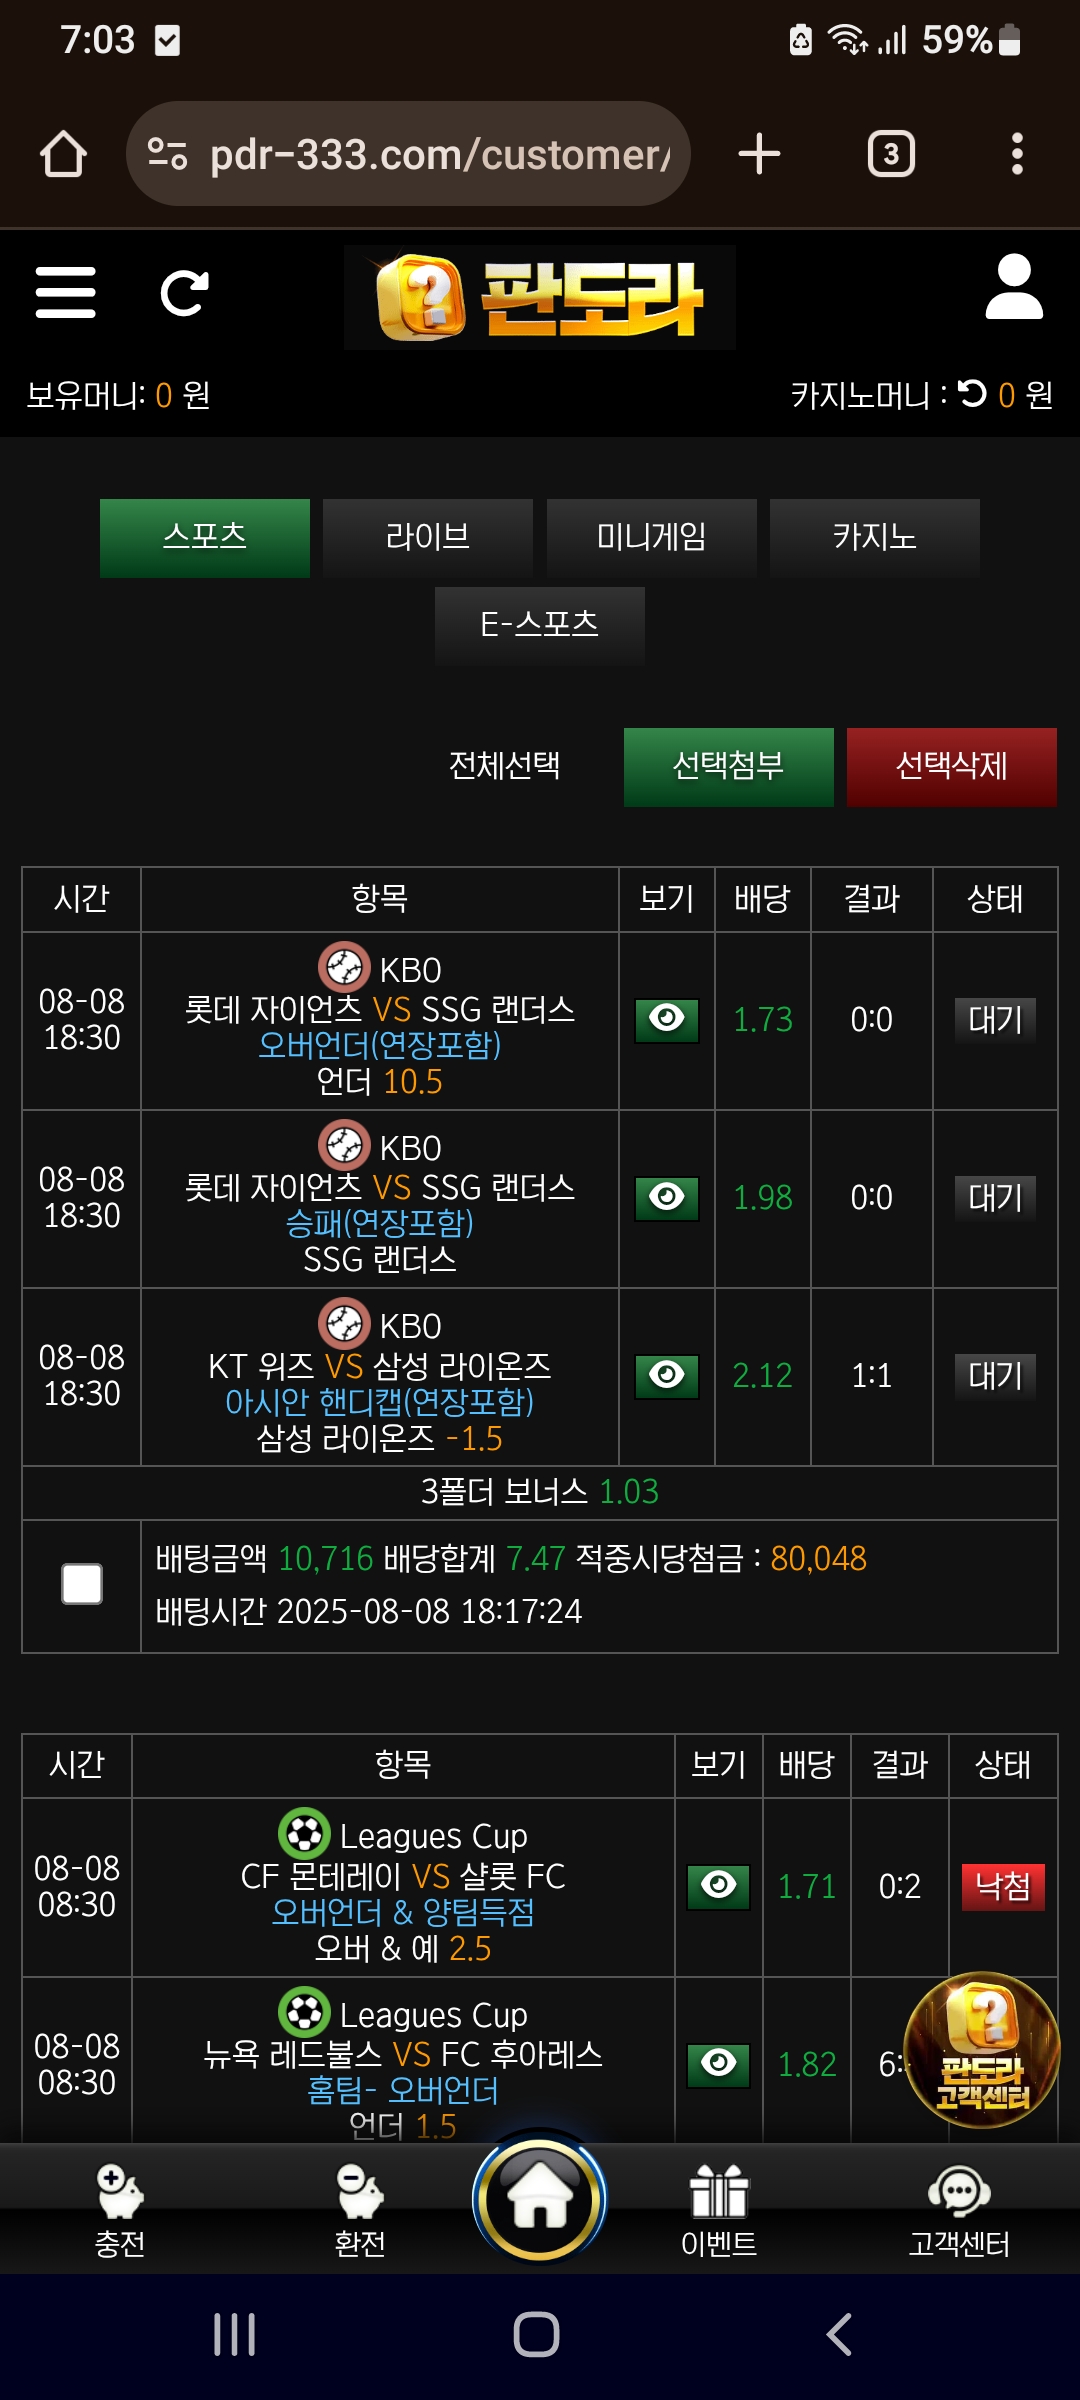Tap the page refresh arrow icon
The image size is (1080, 2400).
point(185,293)
